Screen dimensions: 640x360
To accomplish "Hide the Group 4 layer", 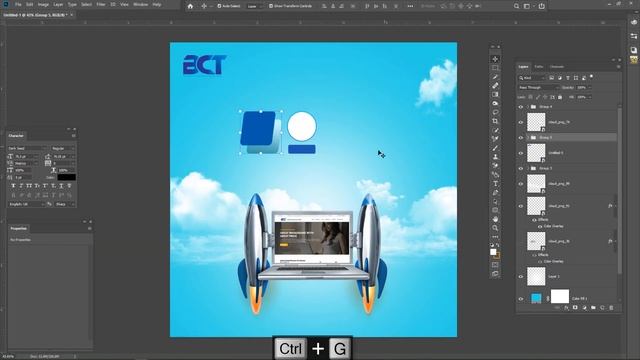I will 520,107.
